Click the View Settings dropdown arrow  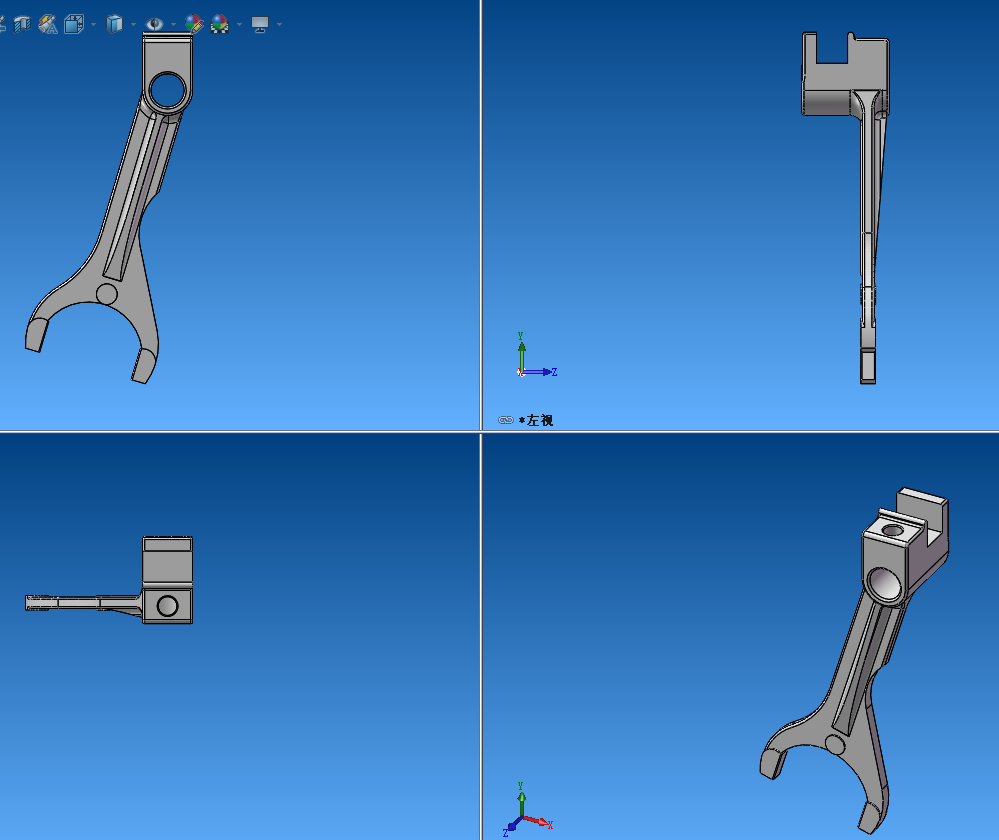click(277, 23)
